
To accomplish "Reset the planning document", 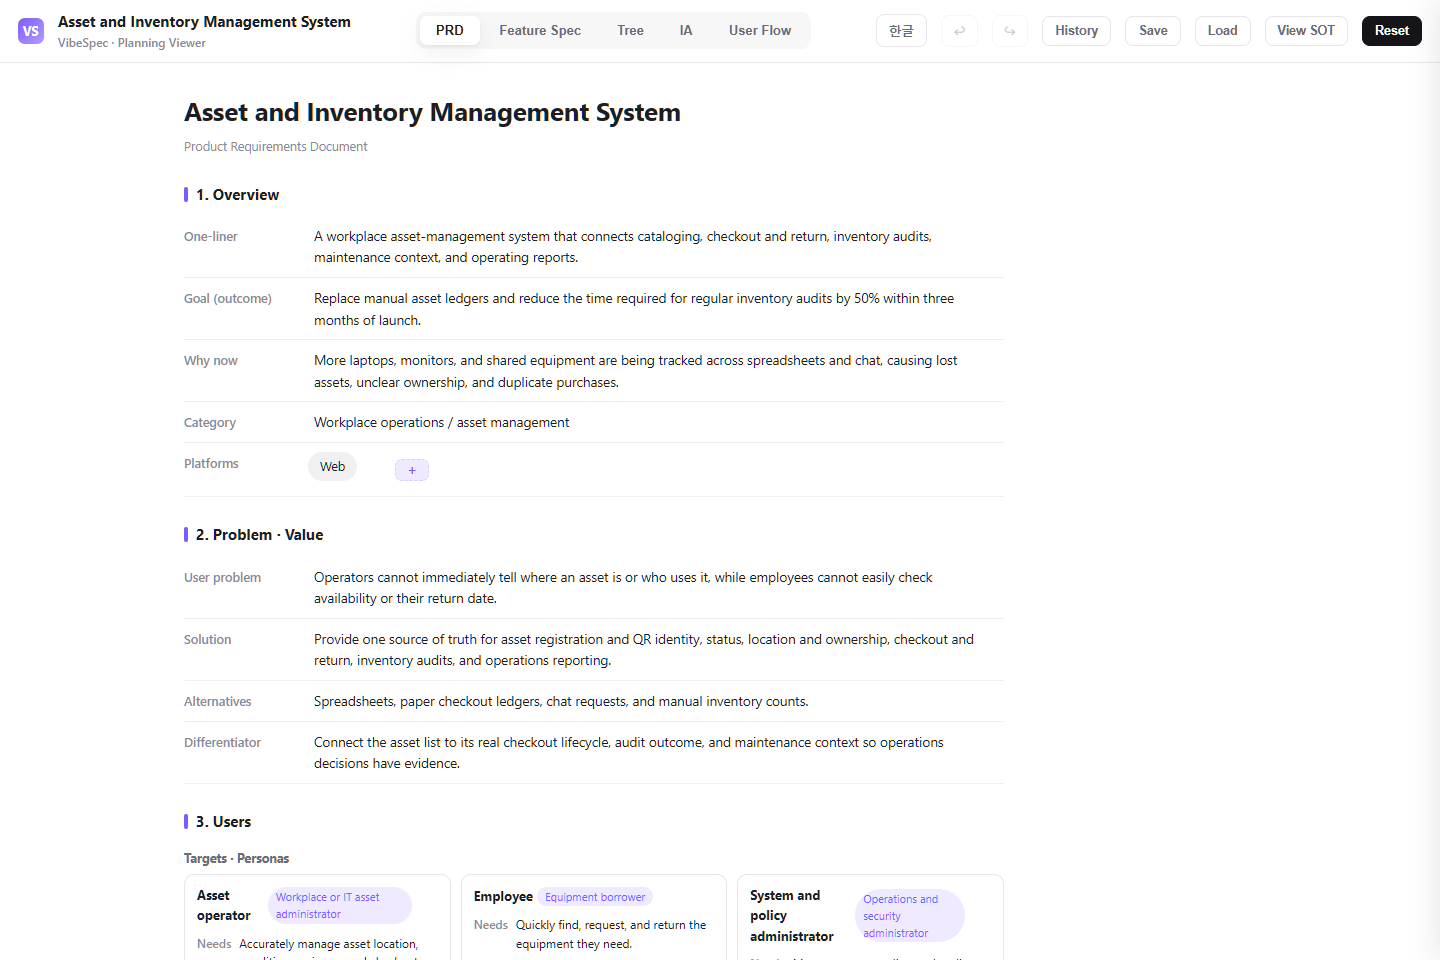I will [x=1391, y=31].
